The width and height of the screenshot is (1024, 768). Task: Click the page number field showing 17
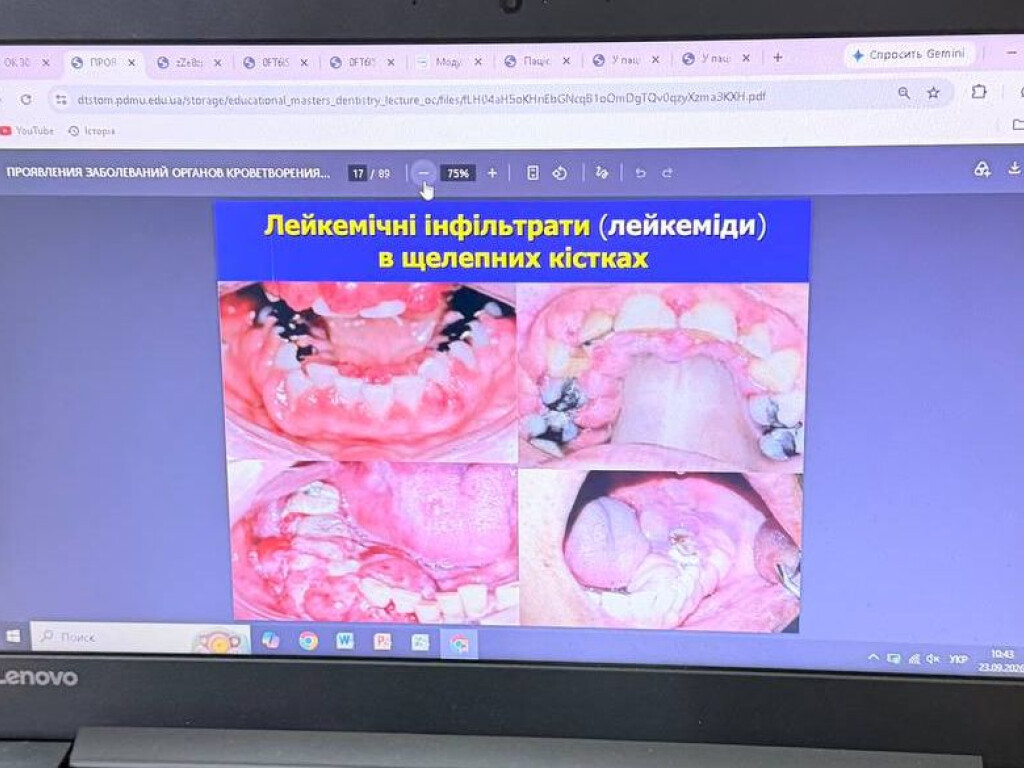(357, 174)
